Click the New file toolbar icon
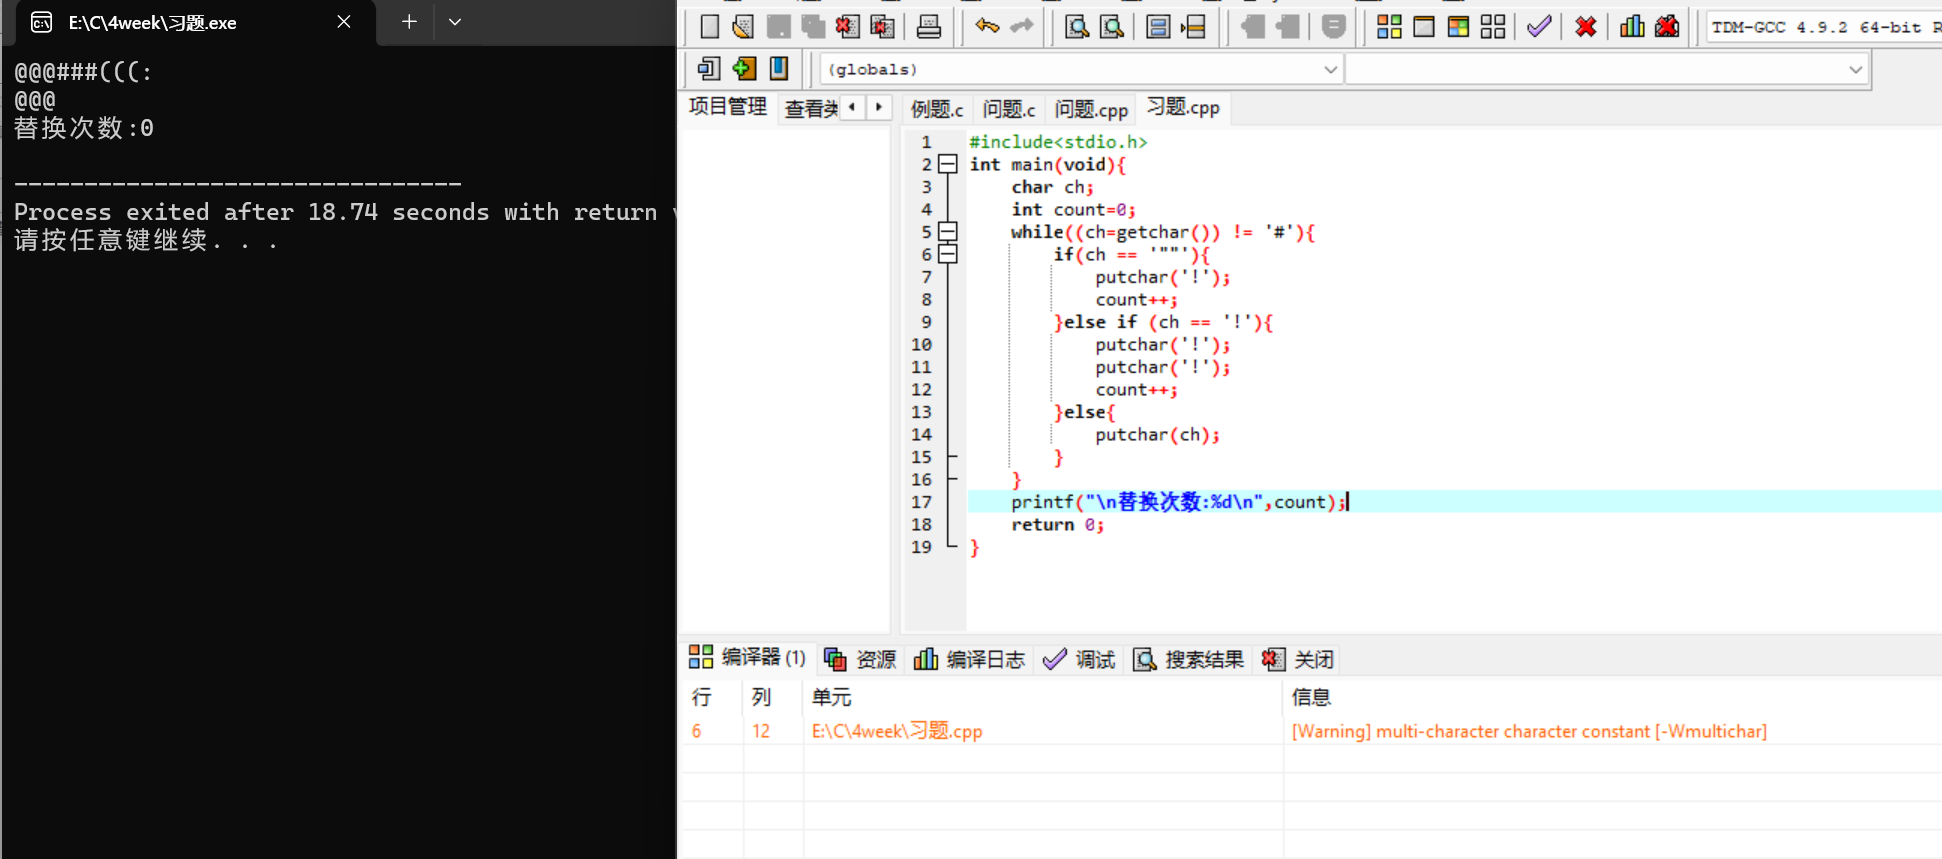 click(x=710, y=27)
